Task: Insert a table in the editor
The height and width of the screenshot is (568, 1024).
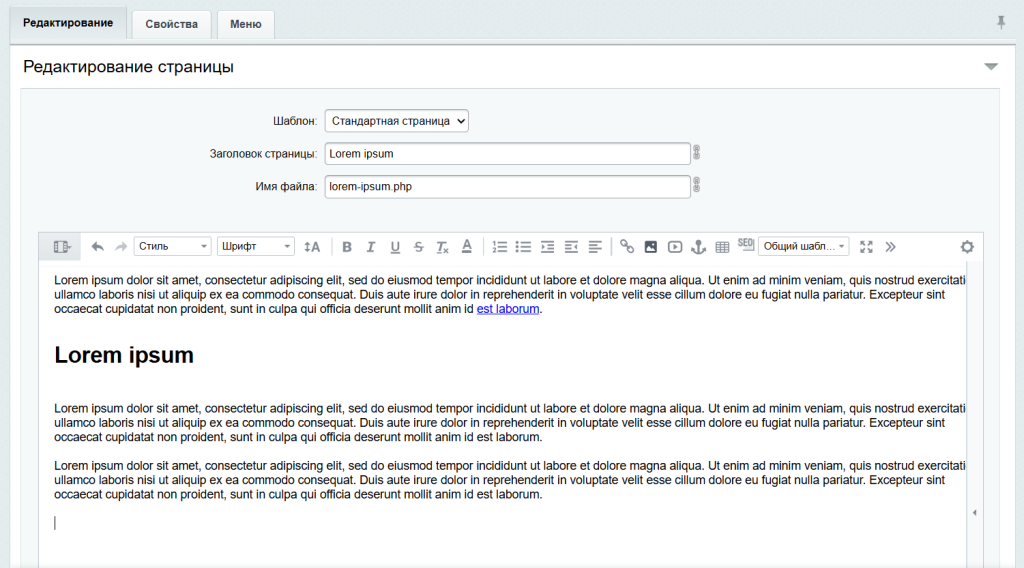Action: (722, 247)
